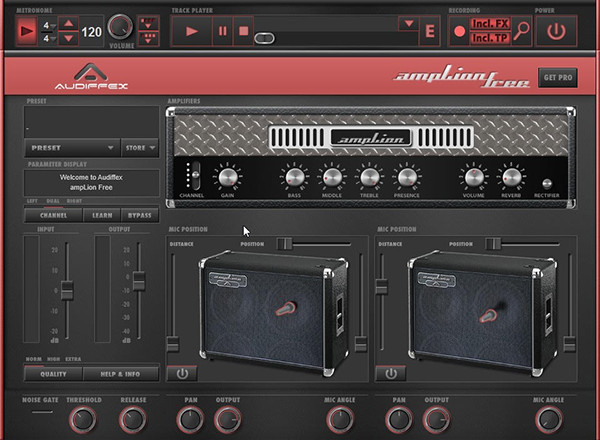Stop the Track Player
The image size is (600, 440).
[x=243, y=31]
